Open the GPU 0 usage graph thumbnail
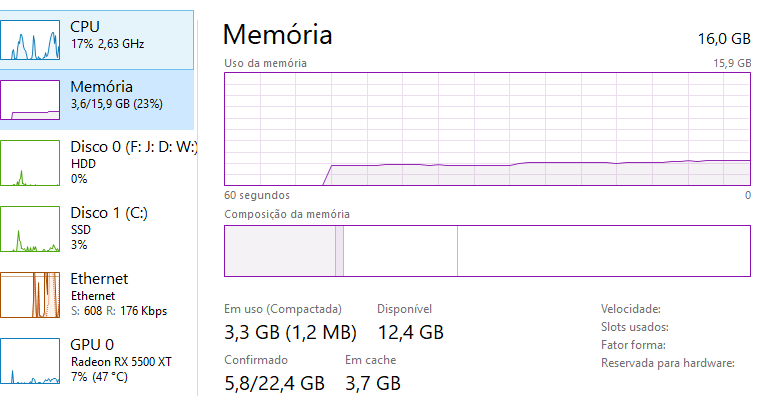This screenshot has width=760, height=396. 30,361
